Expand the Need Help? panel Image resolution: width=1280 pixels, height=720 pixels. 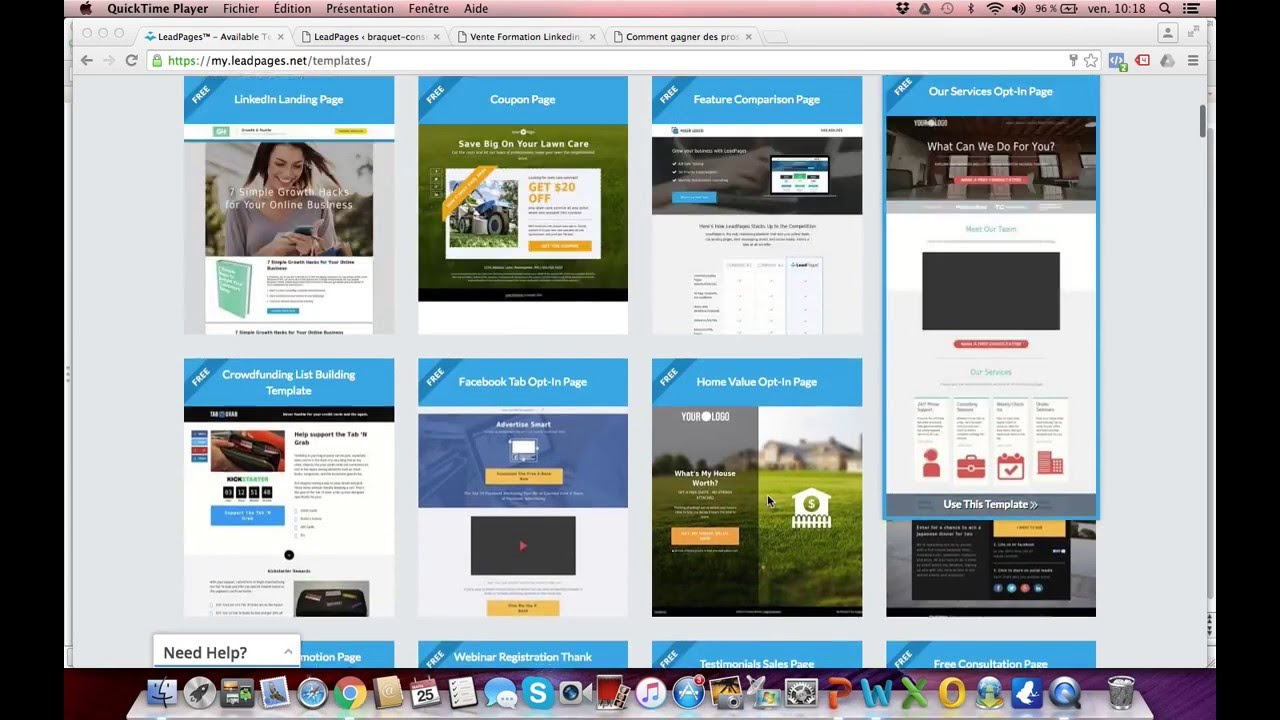(x=227, y=652)
